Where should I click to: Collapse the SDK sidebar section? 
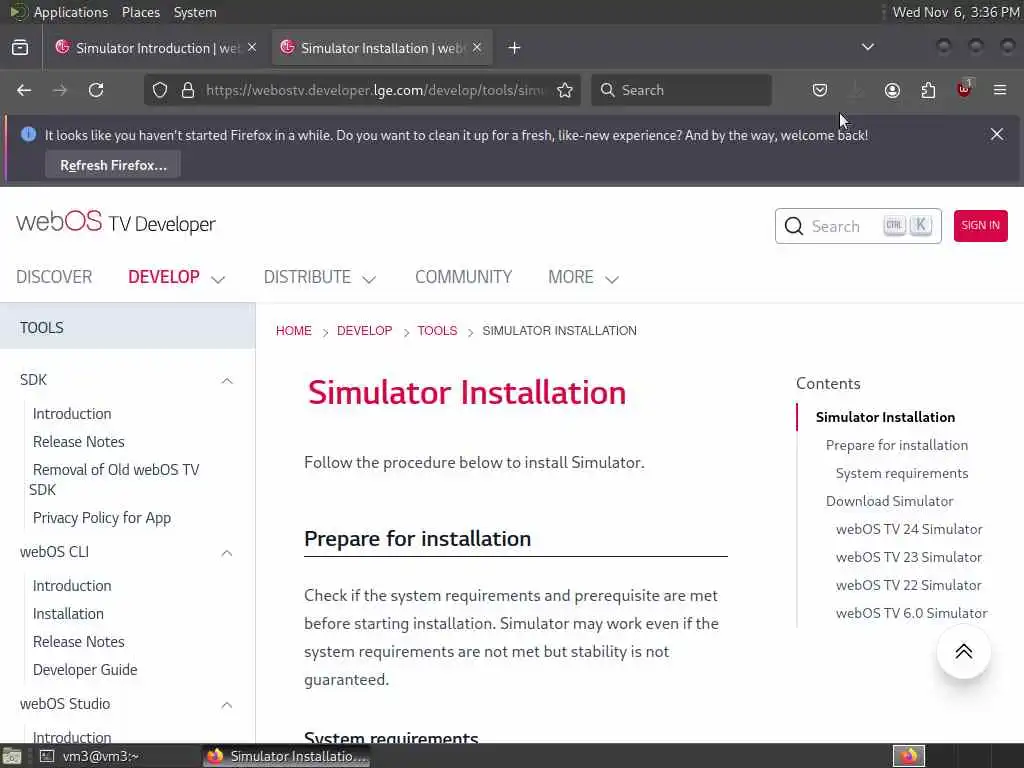[x=227, y=381]
